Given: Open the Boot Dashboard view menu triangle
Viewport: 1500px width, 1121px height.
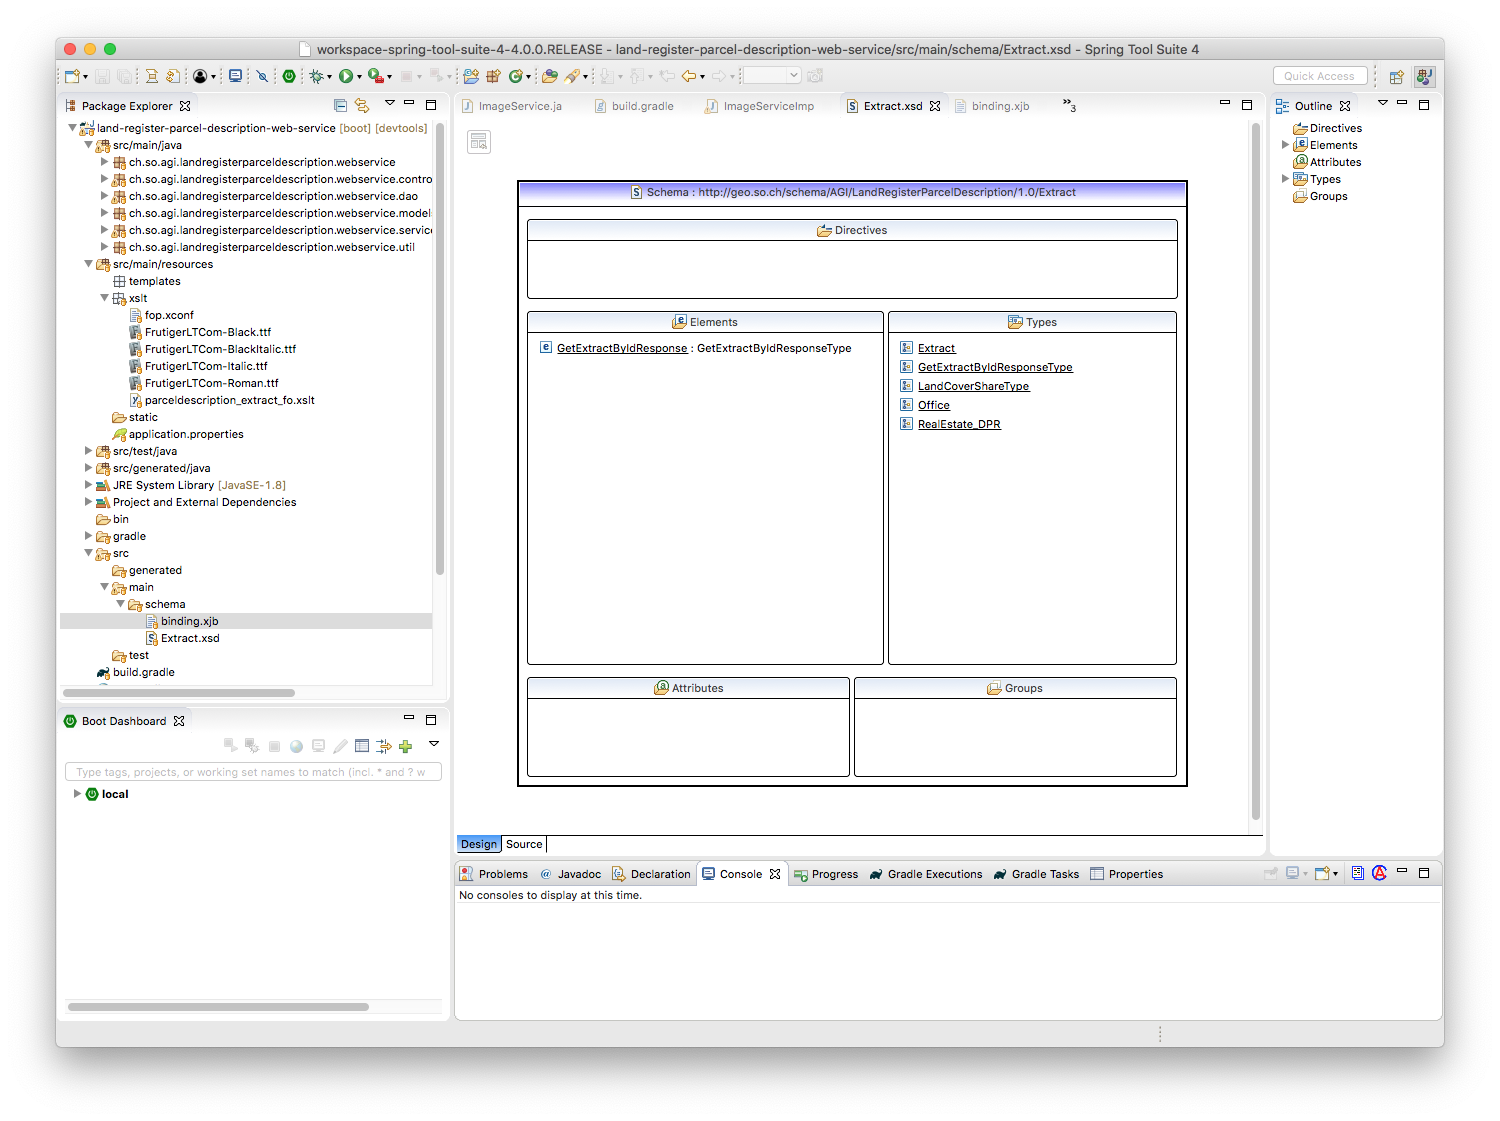Looking at the screenshot, I should [x=434, y=744].
